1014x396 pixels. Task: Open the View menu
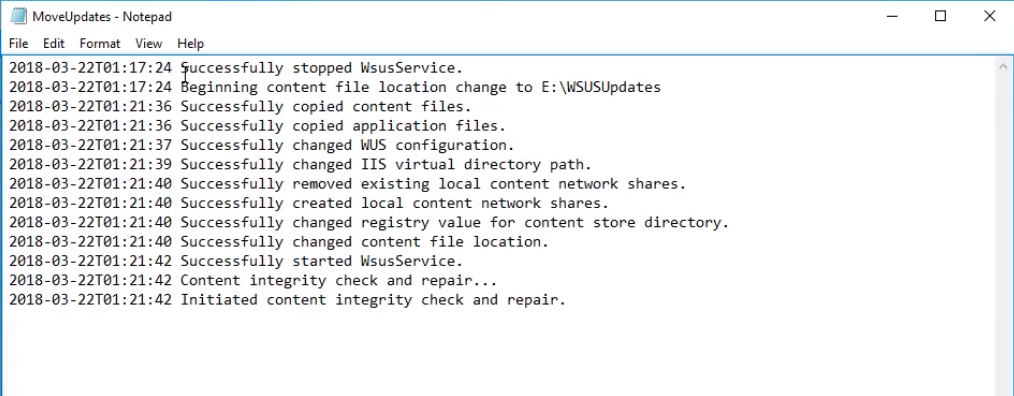click(148, 43)
